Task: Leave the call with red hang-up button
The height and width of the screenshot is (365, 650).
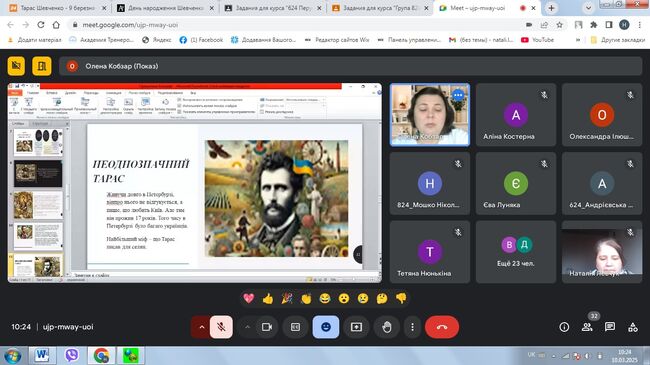Action: pos(442,327)
